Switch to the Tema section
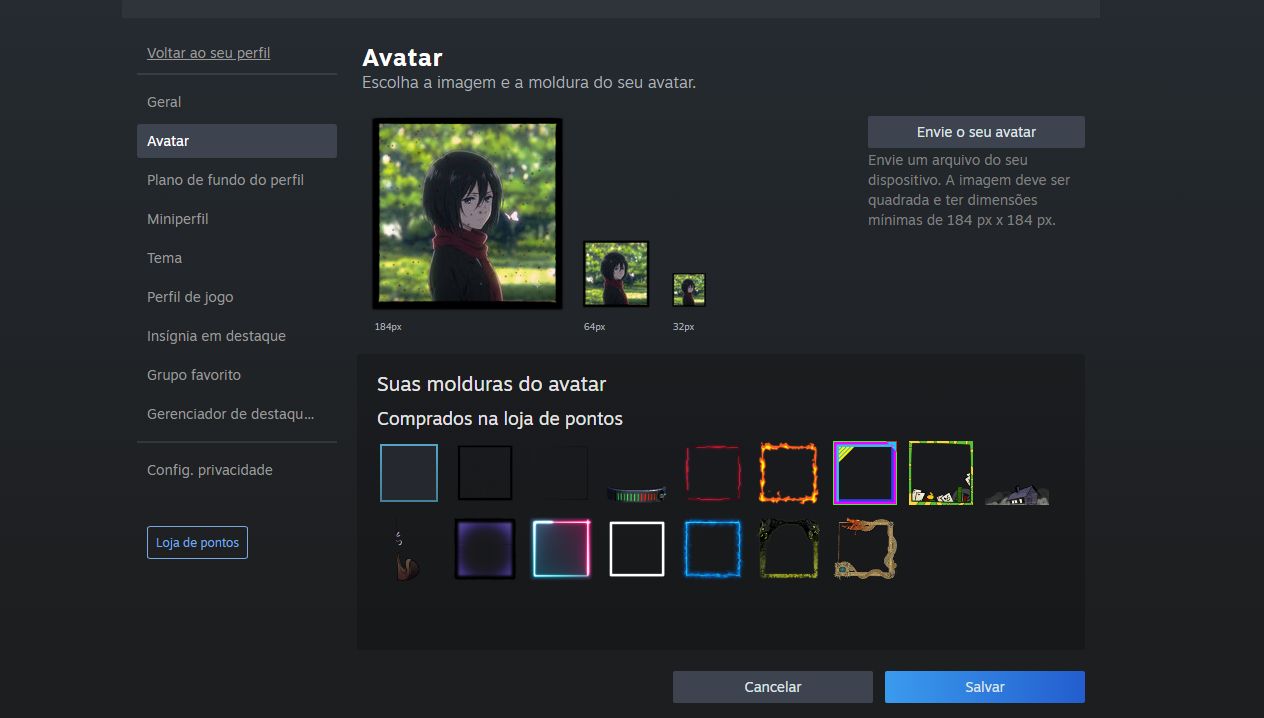The width and height of the screenshot is (1264, 718). pyautogui.click(x=237, y=258)
